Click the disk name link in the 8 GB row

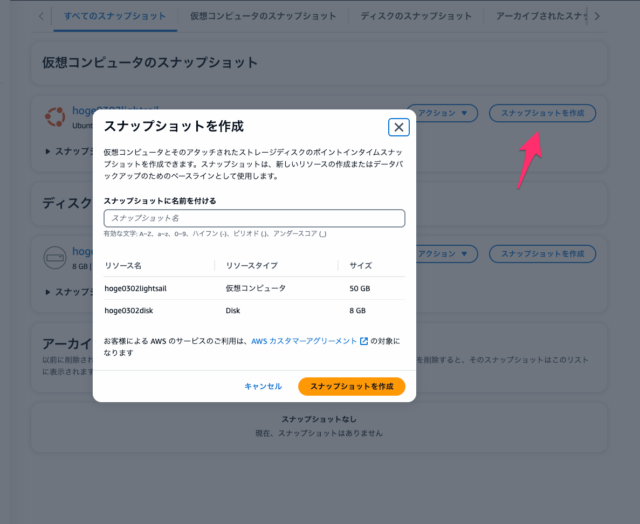coord(82,251)
